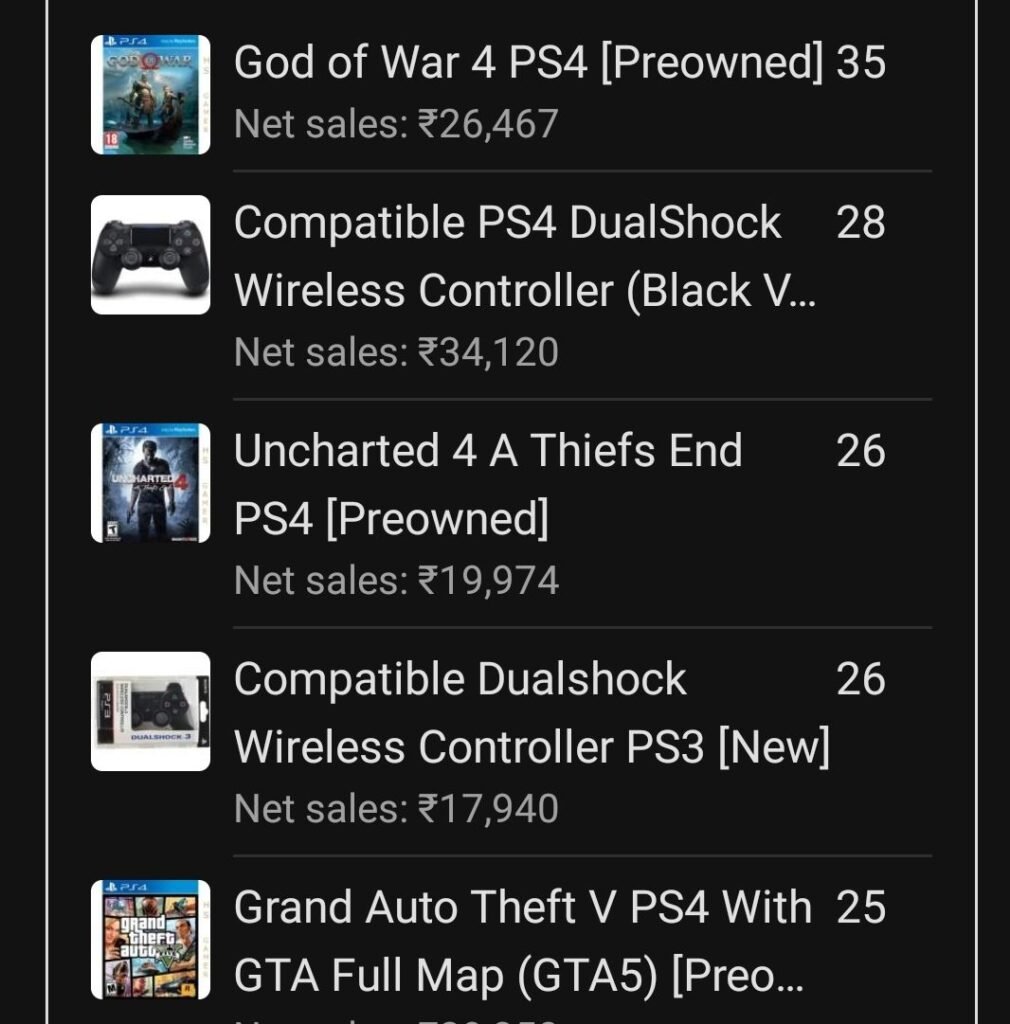Click the Net sales ₹34,120 text
This screenshot has height=1024, width=1010.
tap(396, 353)
